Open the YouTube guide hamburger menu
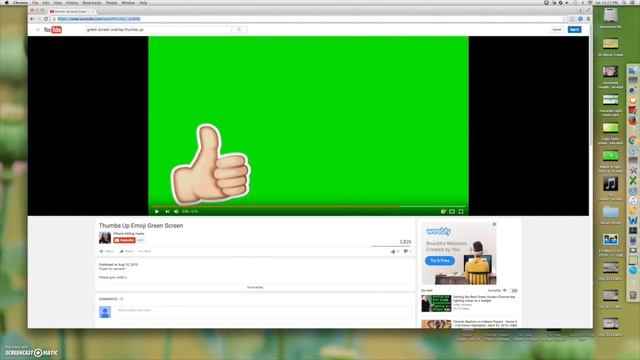Image resolution: width=640 pixels, height=360 pixels. coord(38,30)
